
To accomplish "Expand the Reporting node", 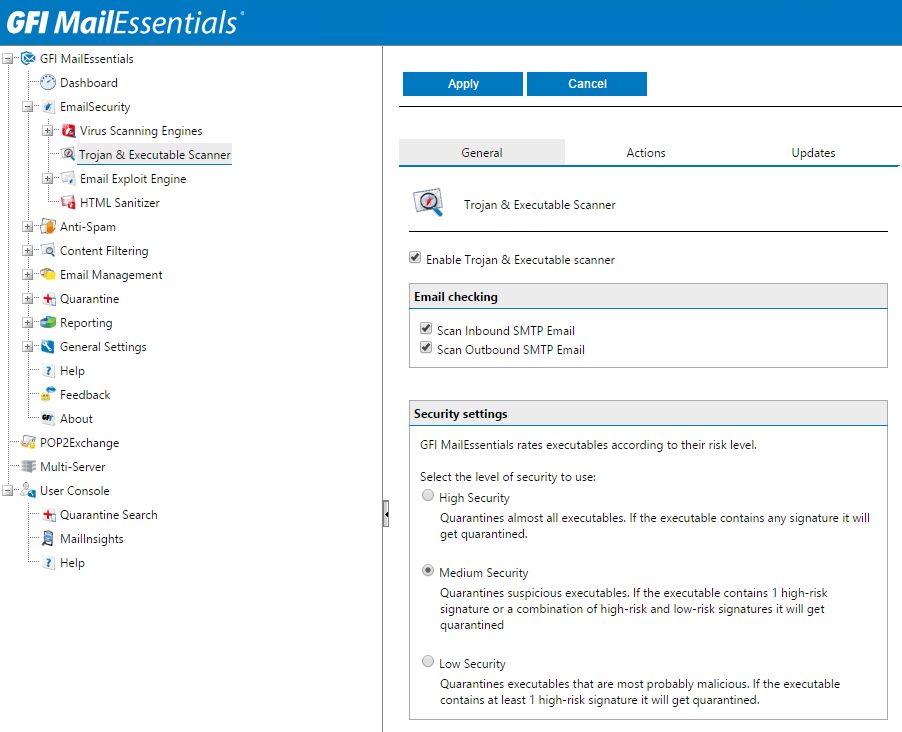I will [28, 323].
